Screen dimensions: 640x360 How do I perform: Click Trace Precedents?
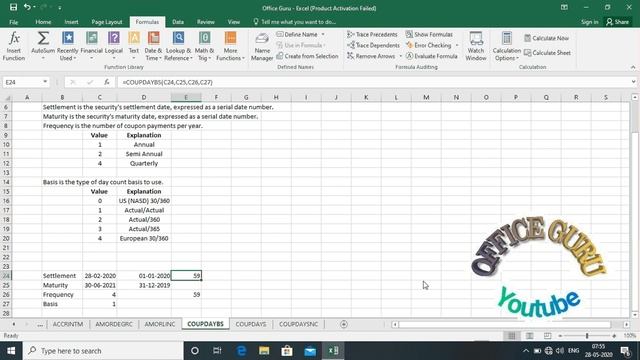372,35
